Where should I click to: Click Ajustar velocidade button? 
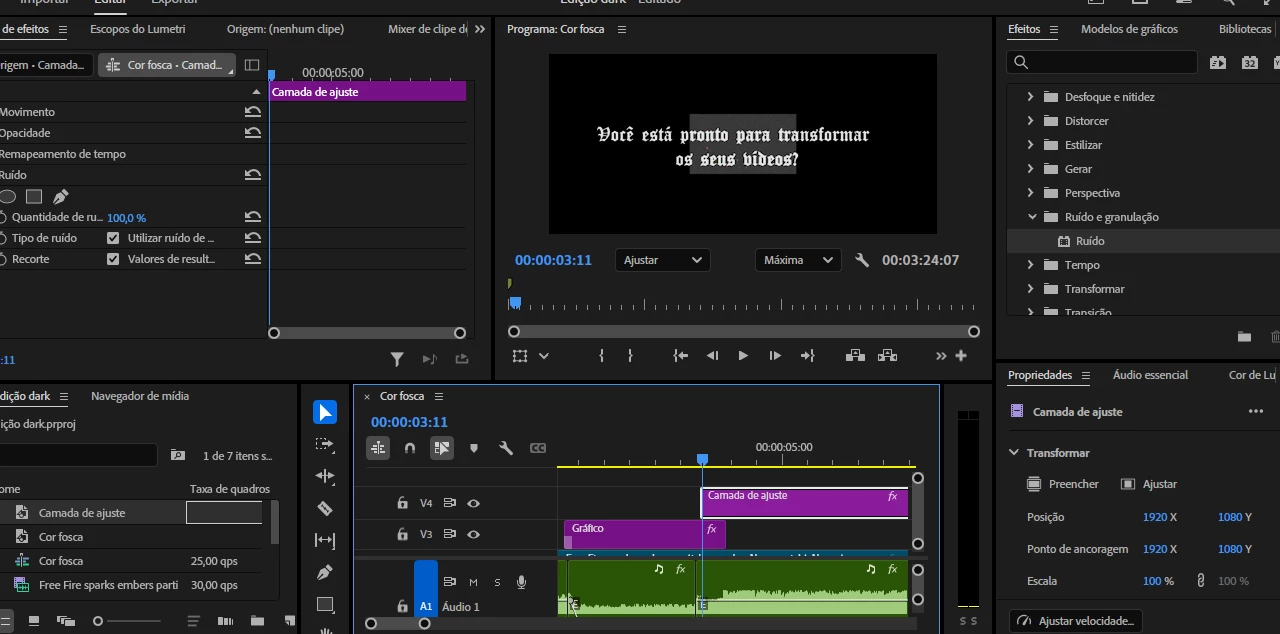point(1076,621)
